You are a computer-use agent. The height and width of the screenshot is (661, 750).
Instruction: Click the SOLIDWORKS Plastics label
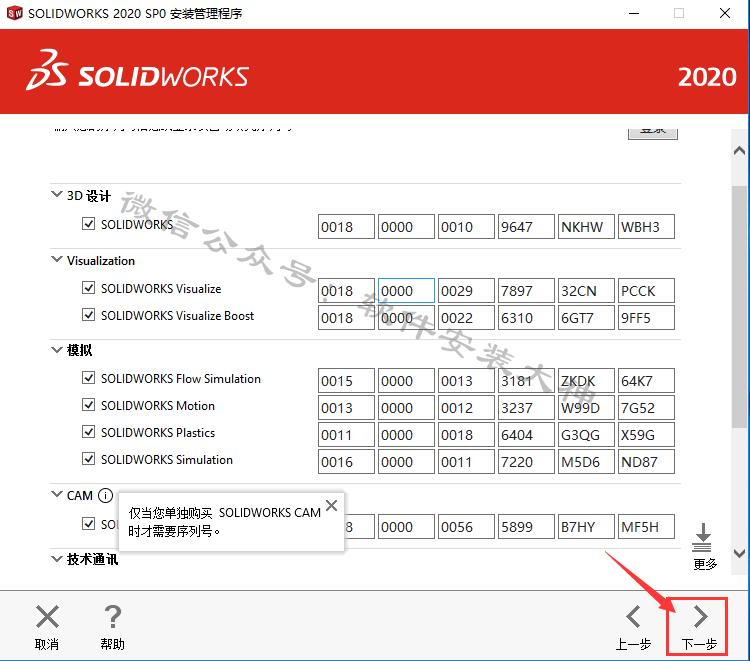tap(158, 432)
